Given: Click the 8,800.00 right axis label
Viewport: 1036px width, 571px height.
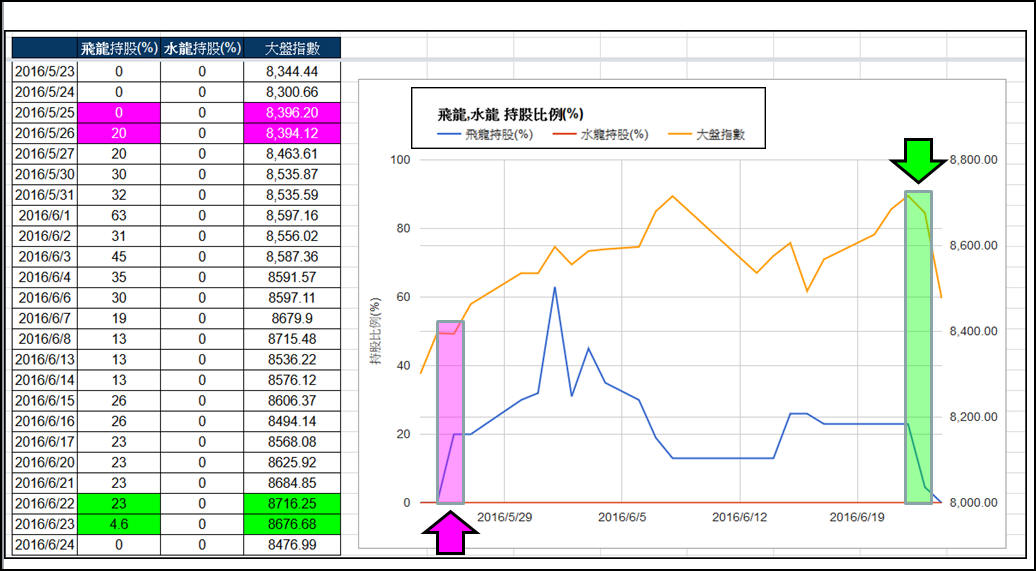Looking at the screenshot, I should [x=974, y=160].
